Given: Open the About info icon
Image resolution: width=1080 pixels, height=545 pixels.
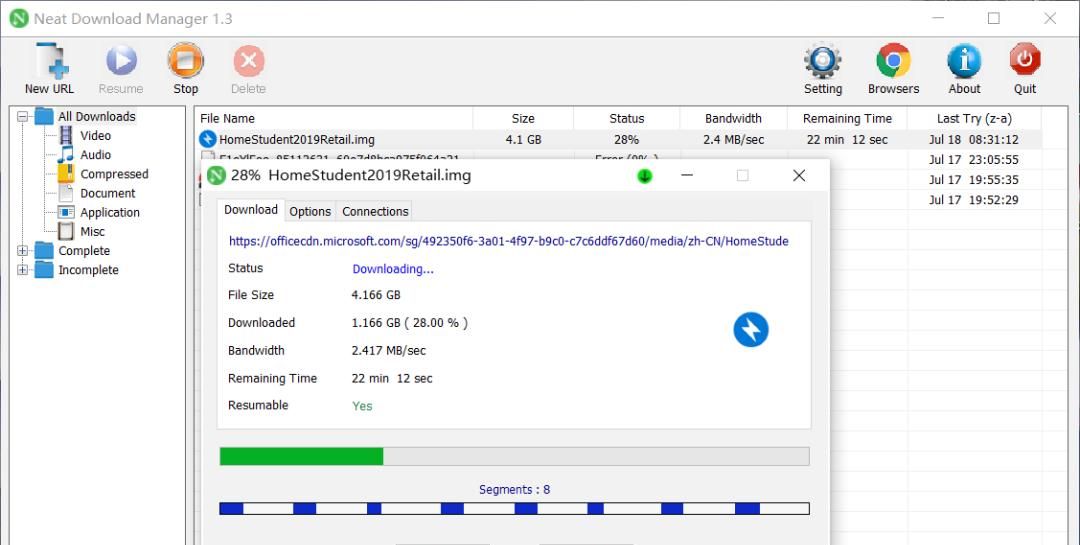Looking at the screenshot, I should (x=964, y=61).
